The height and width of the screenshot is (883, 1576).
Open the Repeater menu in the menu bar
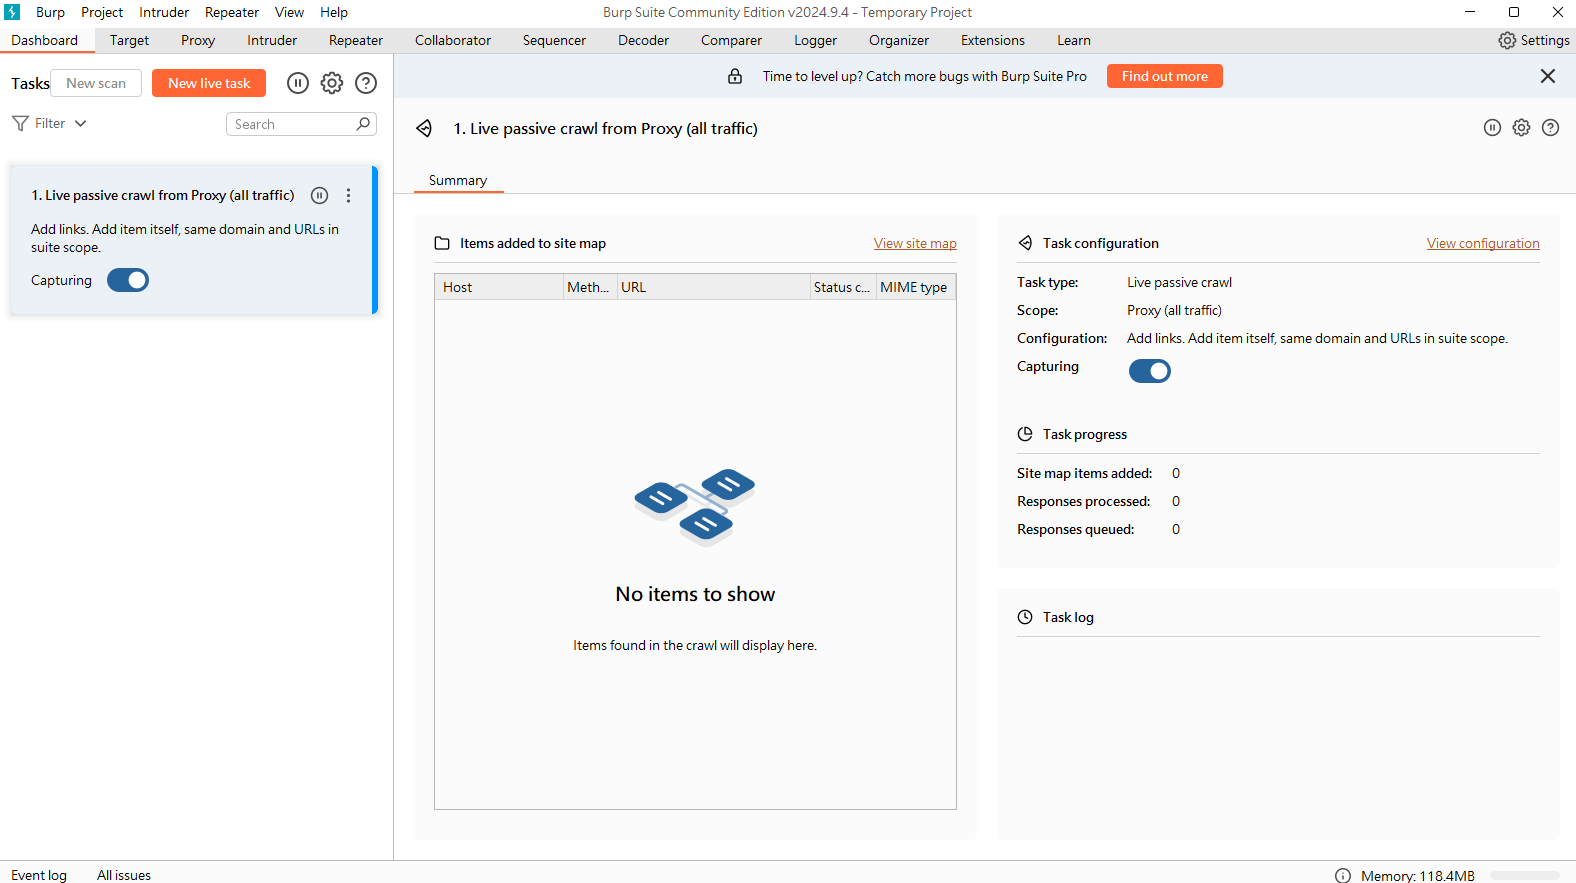[232, 12]
